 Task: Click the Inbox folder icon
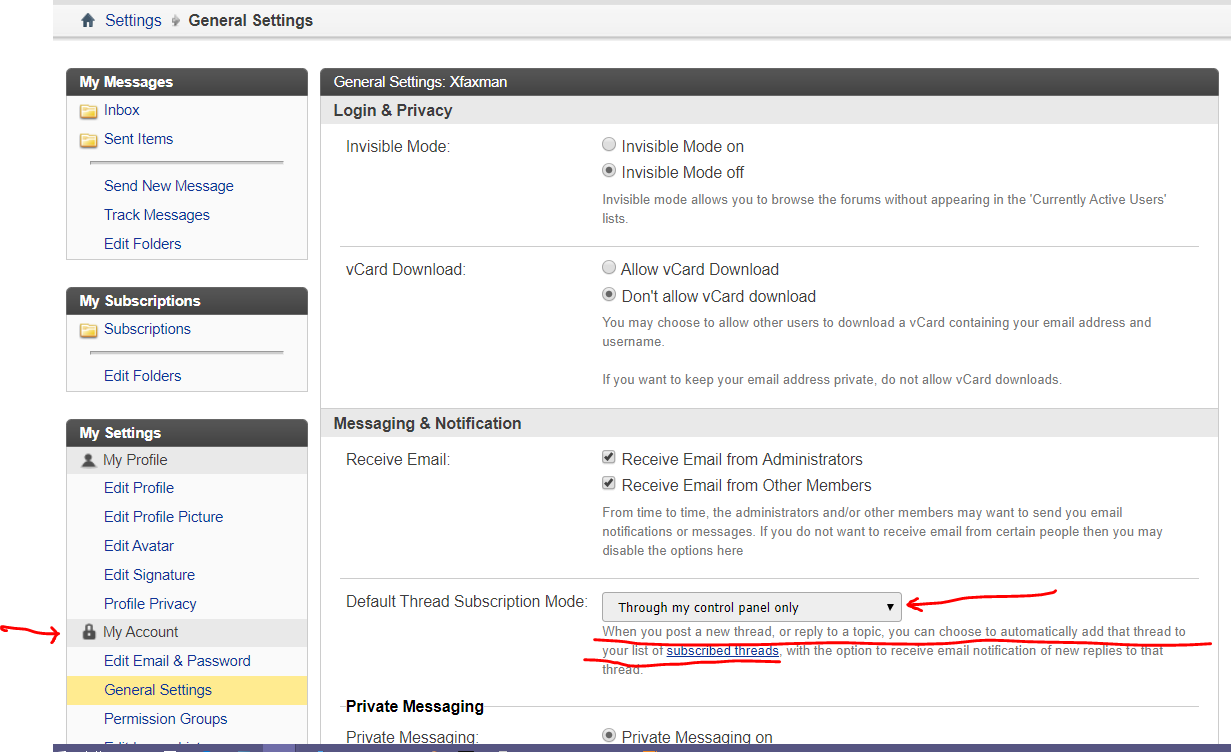(89, 111)
